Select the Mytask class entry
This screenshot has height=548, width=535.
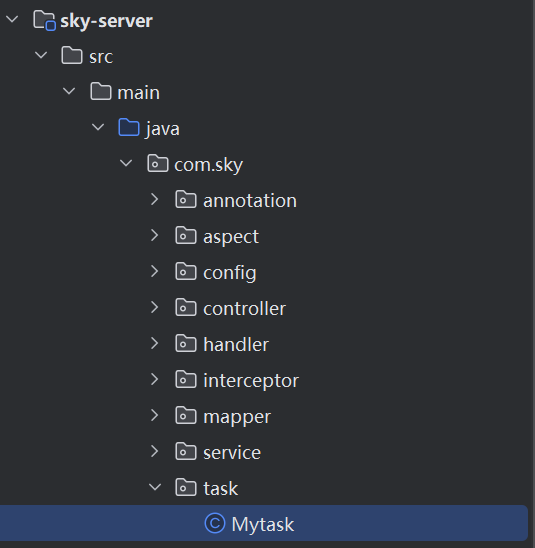click(264, 523)
